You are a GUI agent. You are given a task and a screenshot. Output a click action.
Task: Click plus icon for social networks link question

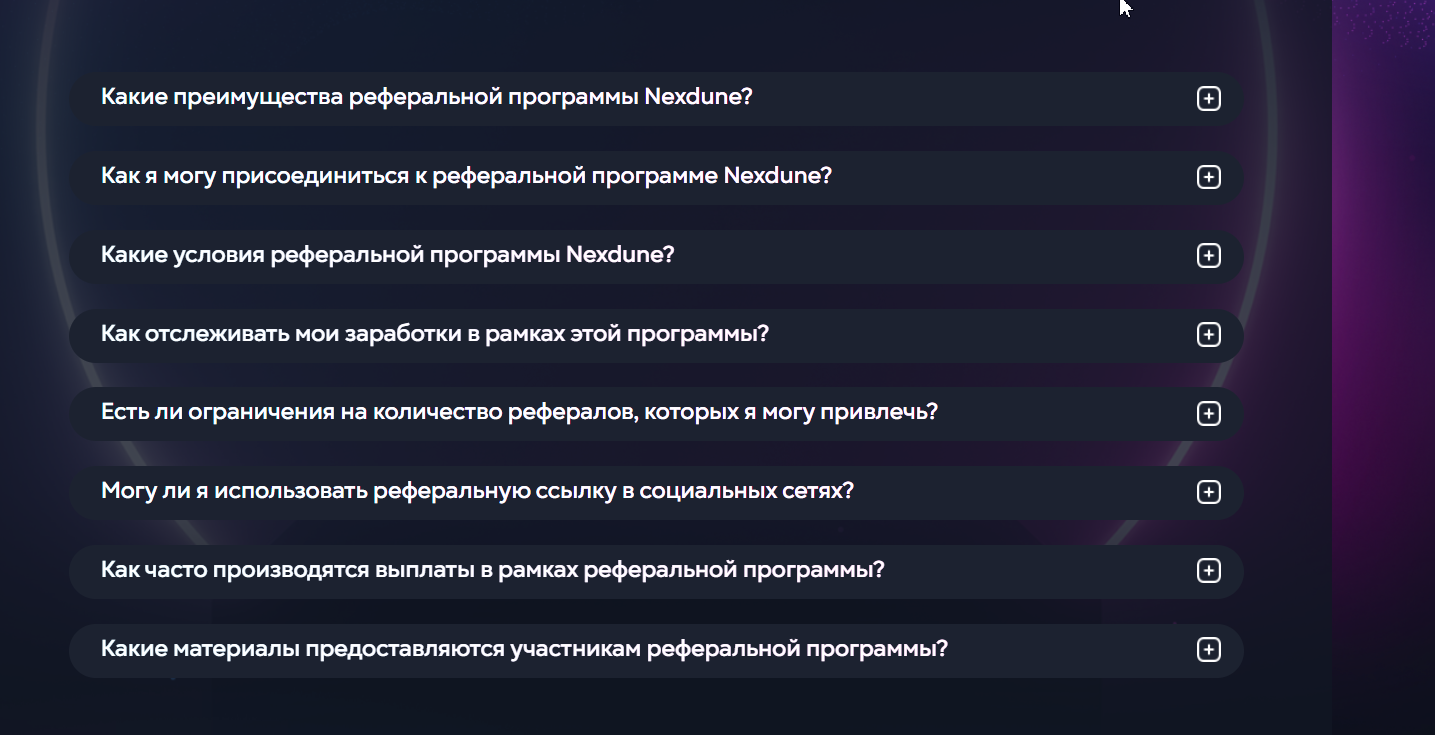(x=1209, y=492)
